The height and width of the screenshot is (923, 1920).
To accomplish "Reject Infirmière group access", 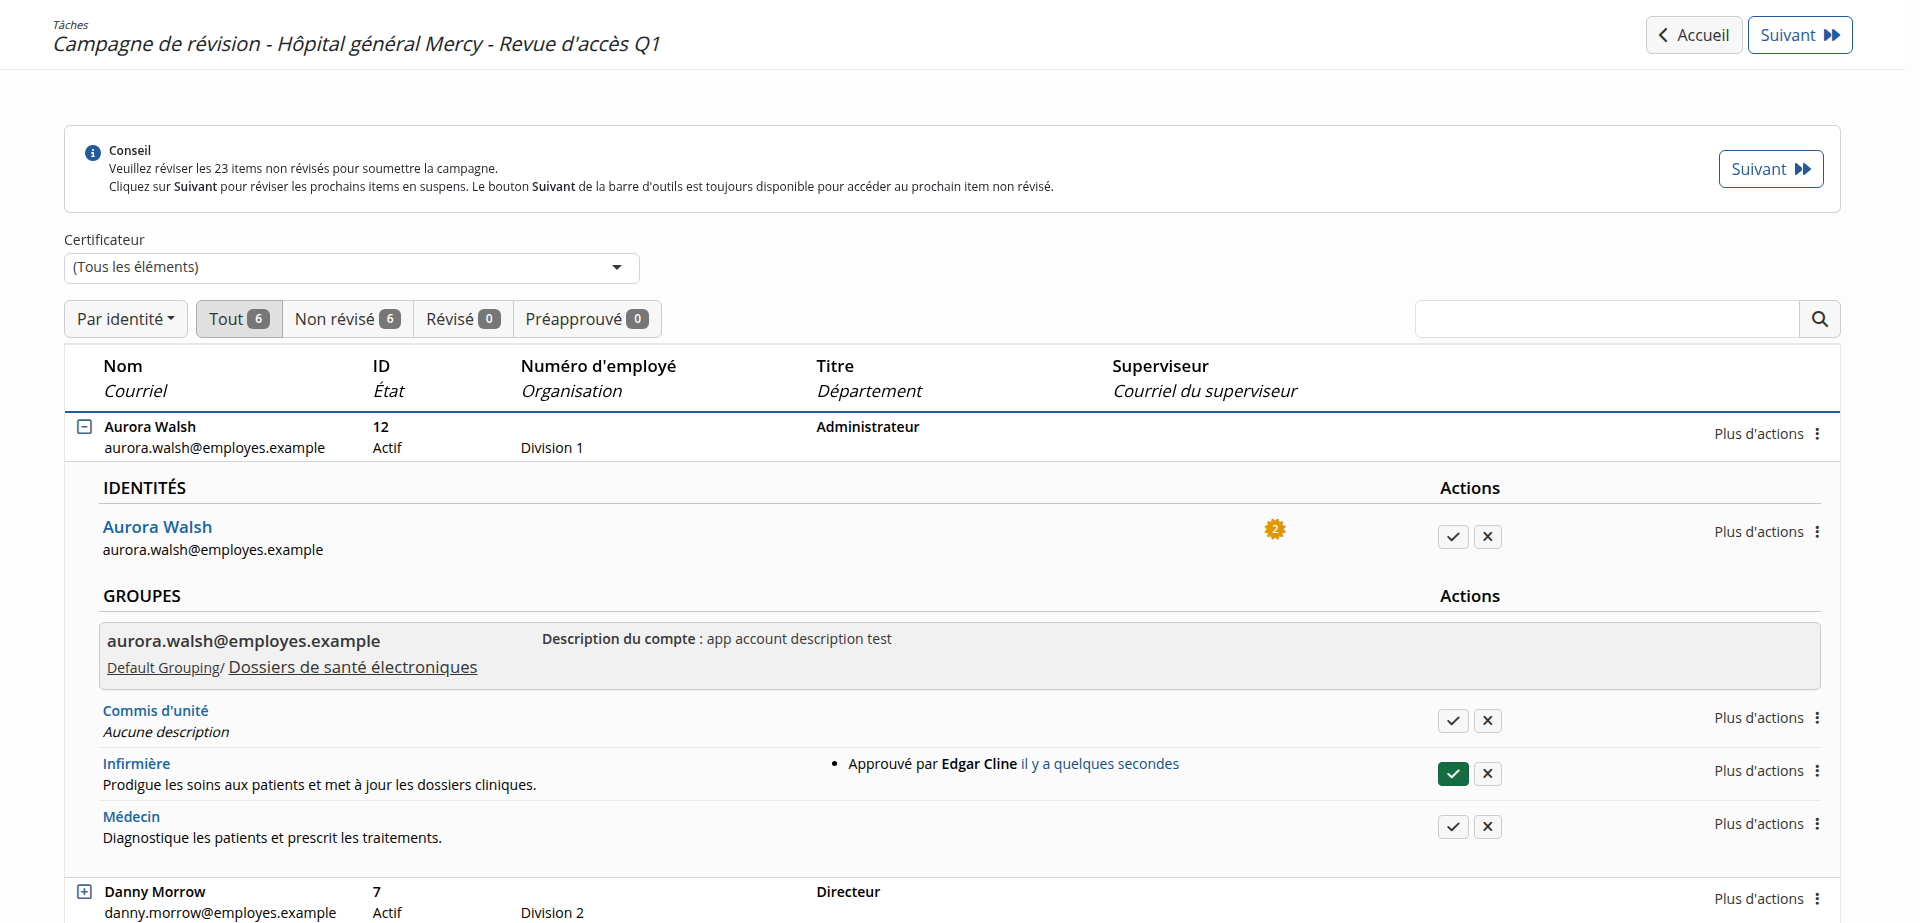I will [1488, 774].
